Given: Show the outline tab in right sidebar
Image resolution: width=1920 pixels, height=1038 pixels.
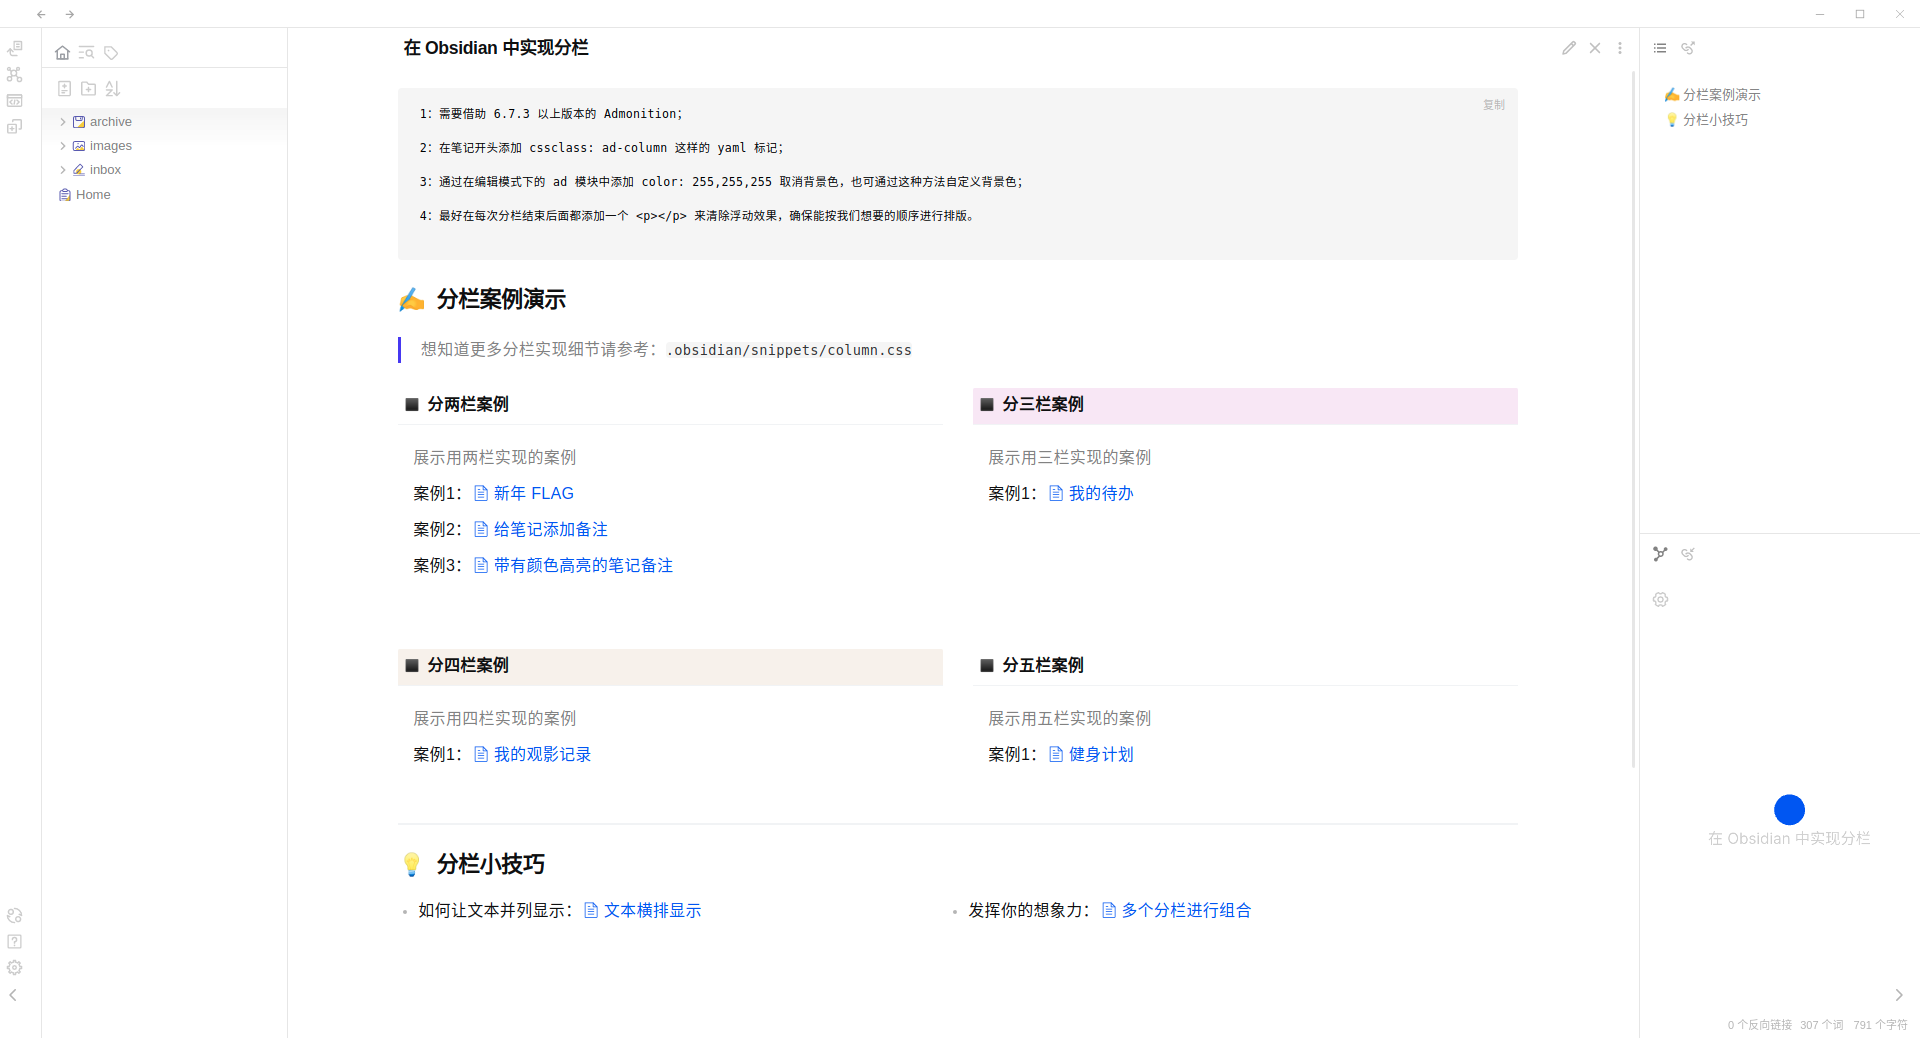Looking at the screenshot, I should click(x=1660, y=48).
